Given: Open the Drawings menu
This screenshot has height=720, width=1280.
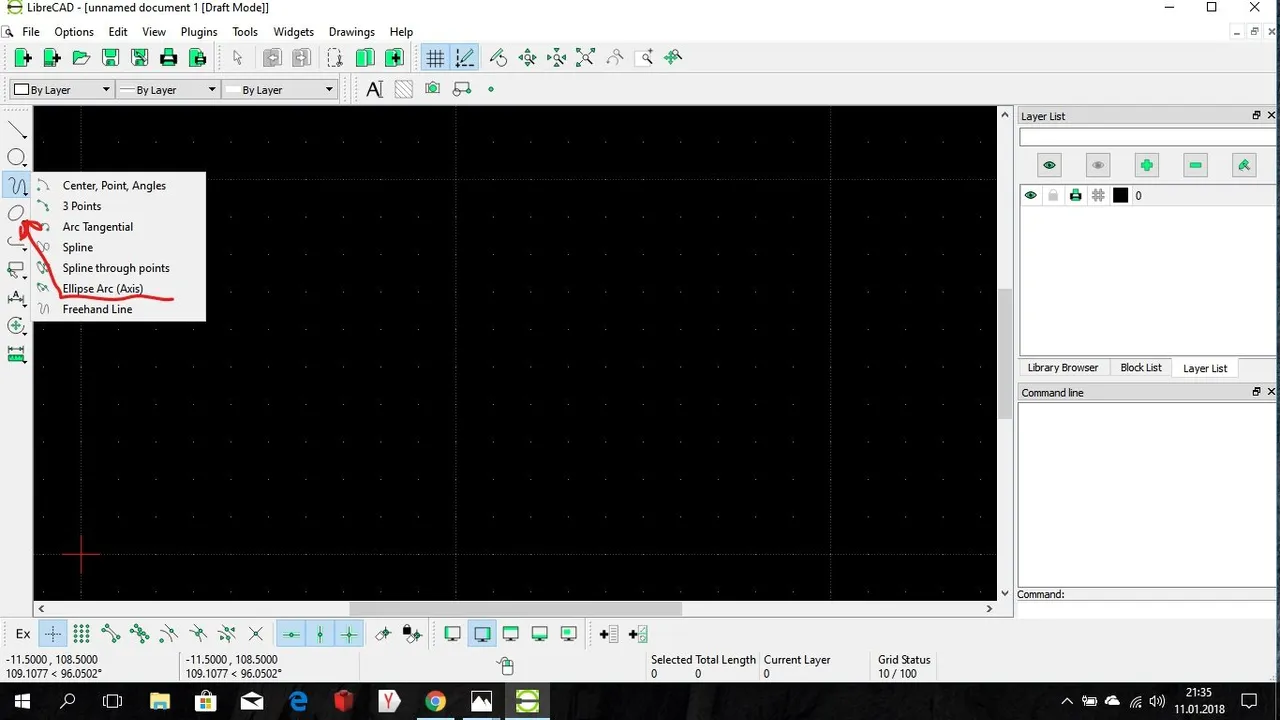Looking at the screenshot, I should point(352,32).
